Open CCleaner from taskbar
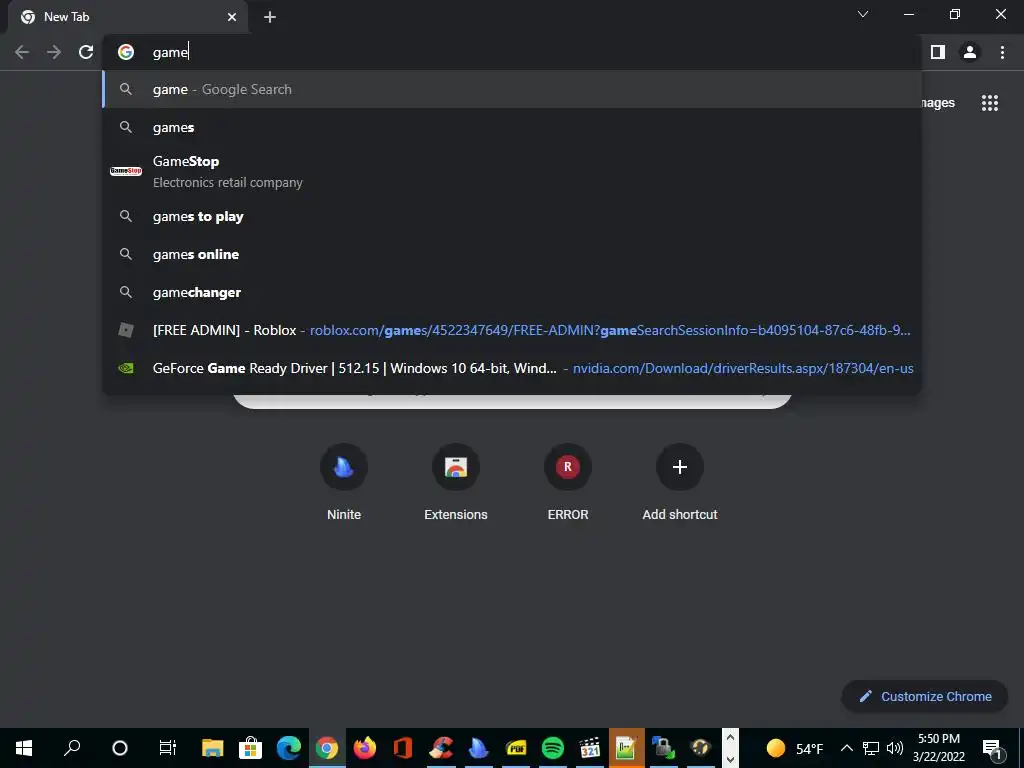The image size is (1024, 768). coord(441,748)
